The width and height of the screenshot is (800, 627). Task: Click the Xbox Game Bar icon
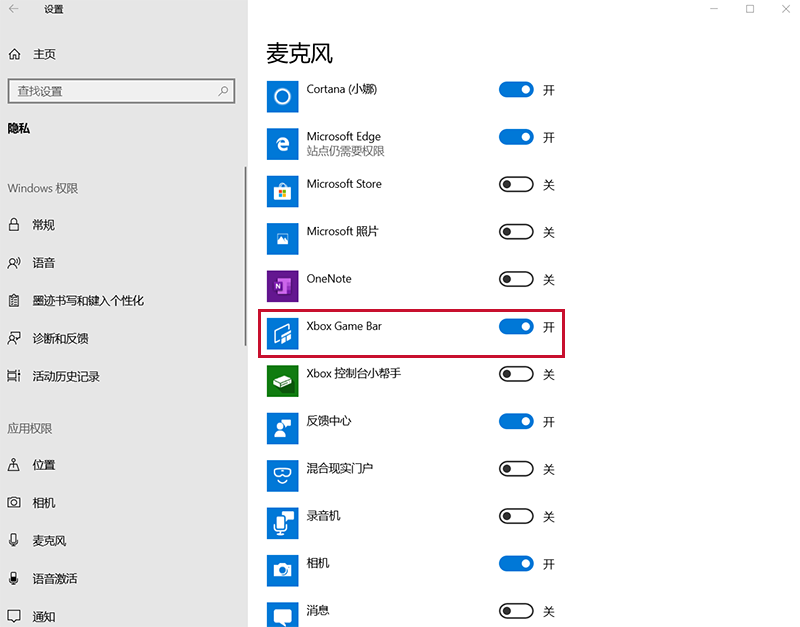(283, 333)
